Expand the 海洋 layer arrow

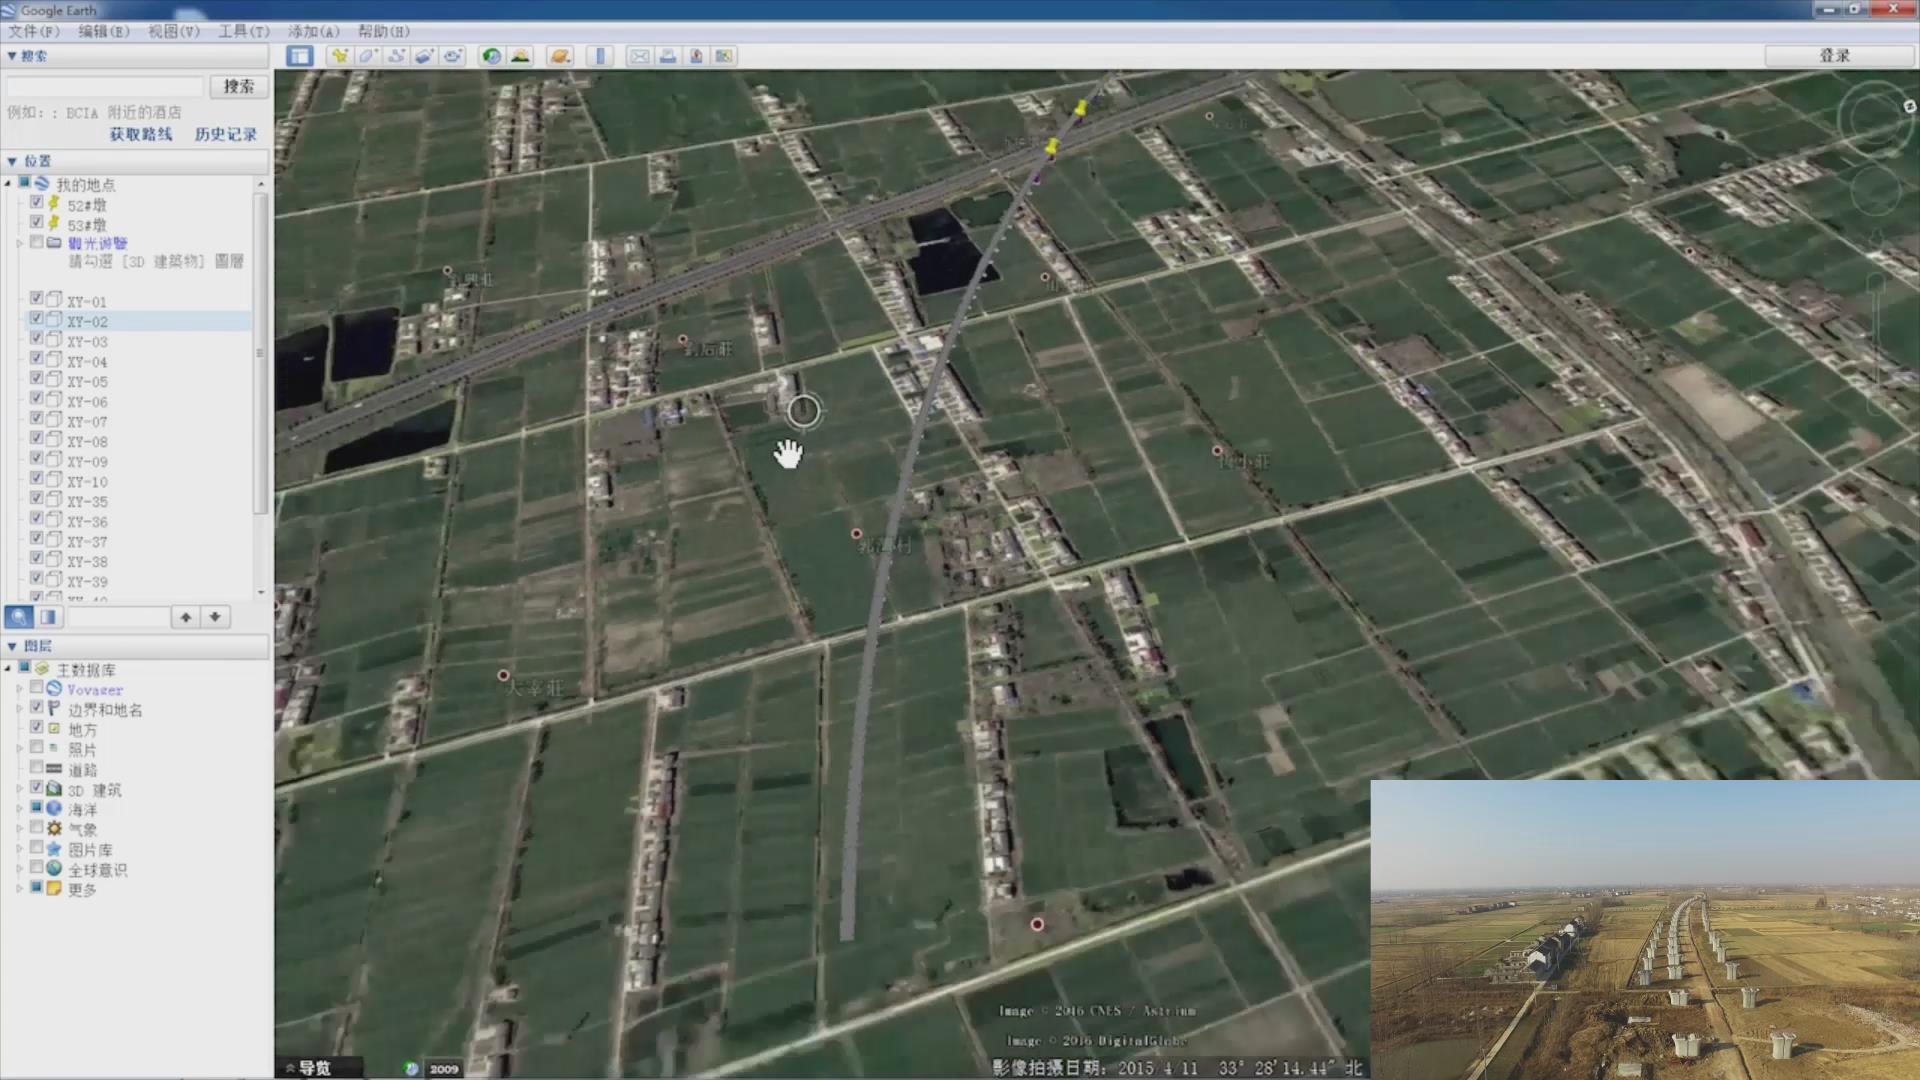click(x=19, y=809)
